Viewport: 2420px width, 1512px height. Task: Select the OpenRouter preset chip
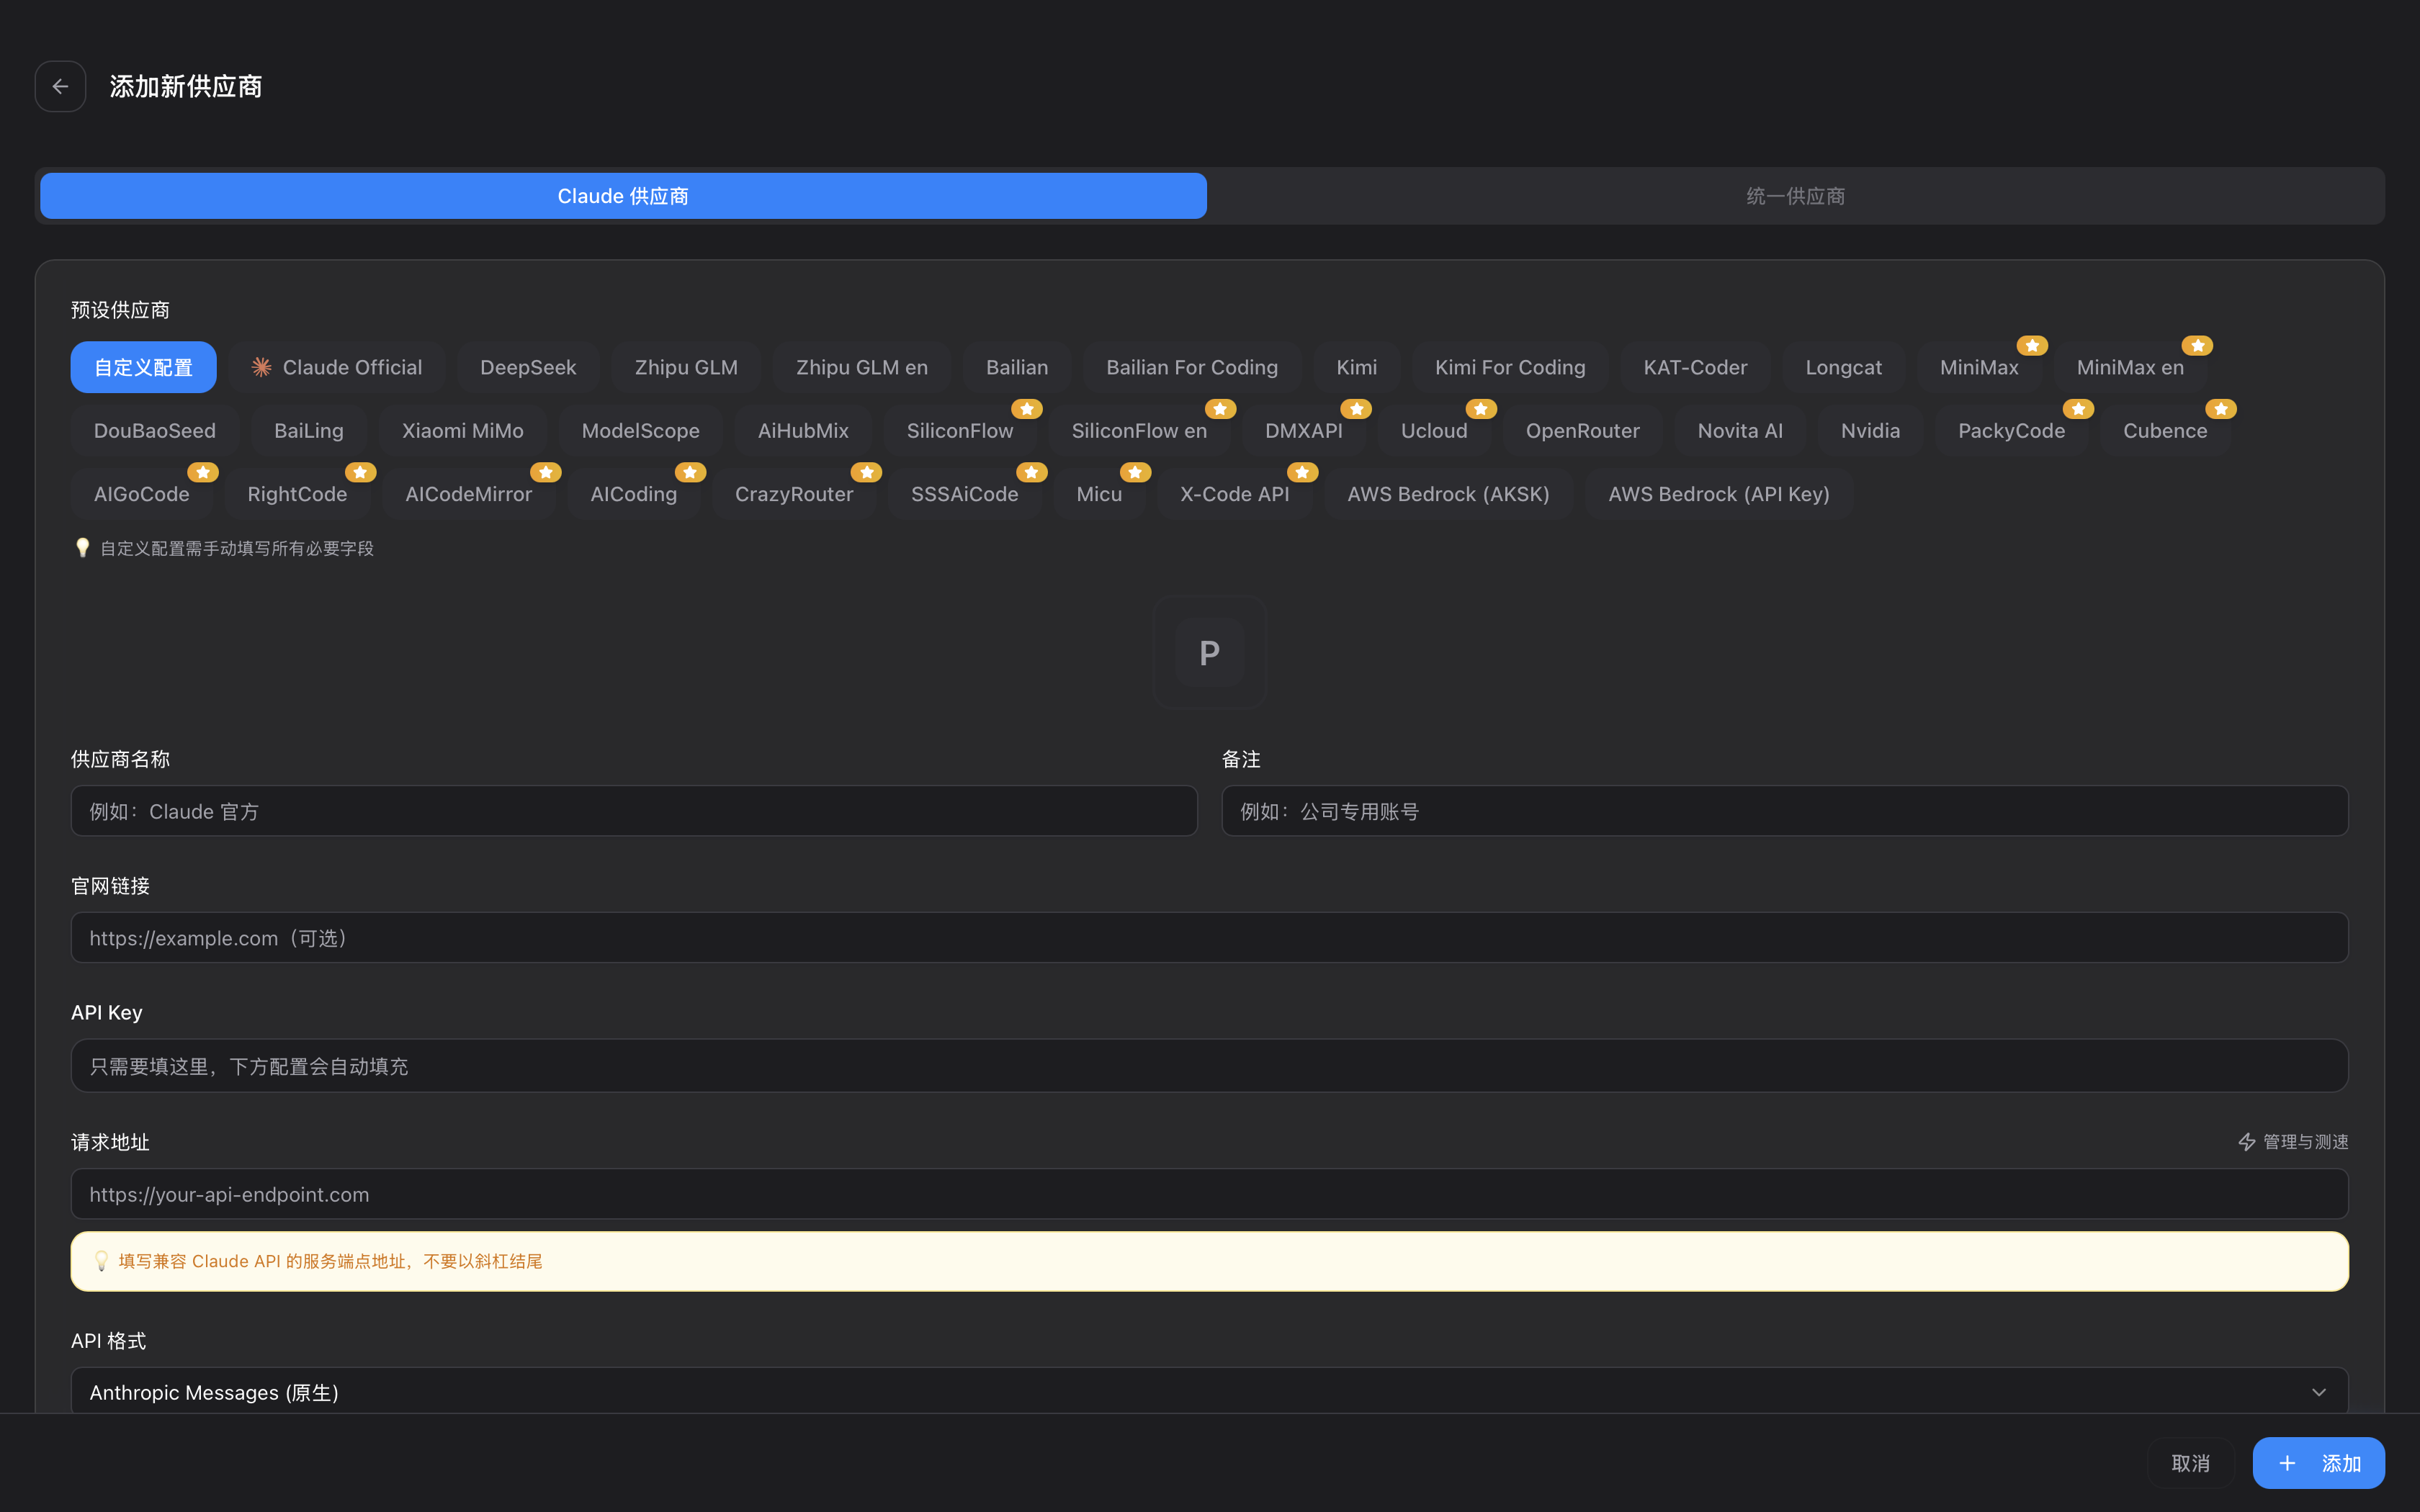click(1582, 431)
